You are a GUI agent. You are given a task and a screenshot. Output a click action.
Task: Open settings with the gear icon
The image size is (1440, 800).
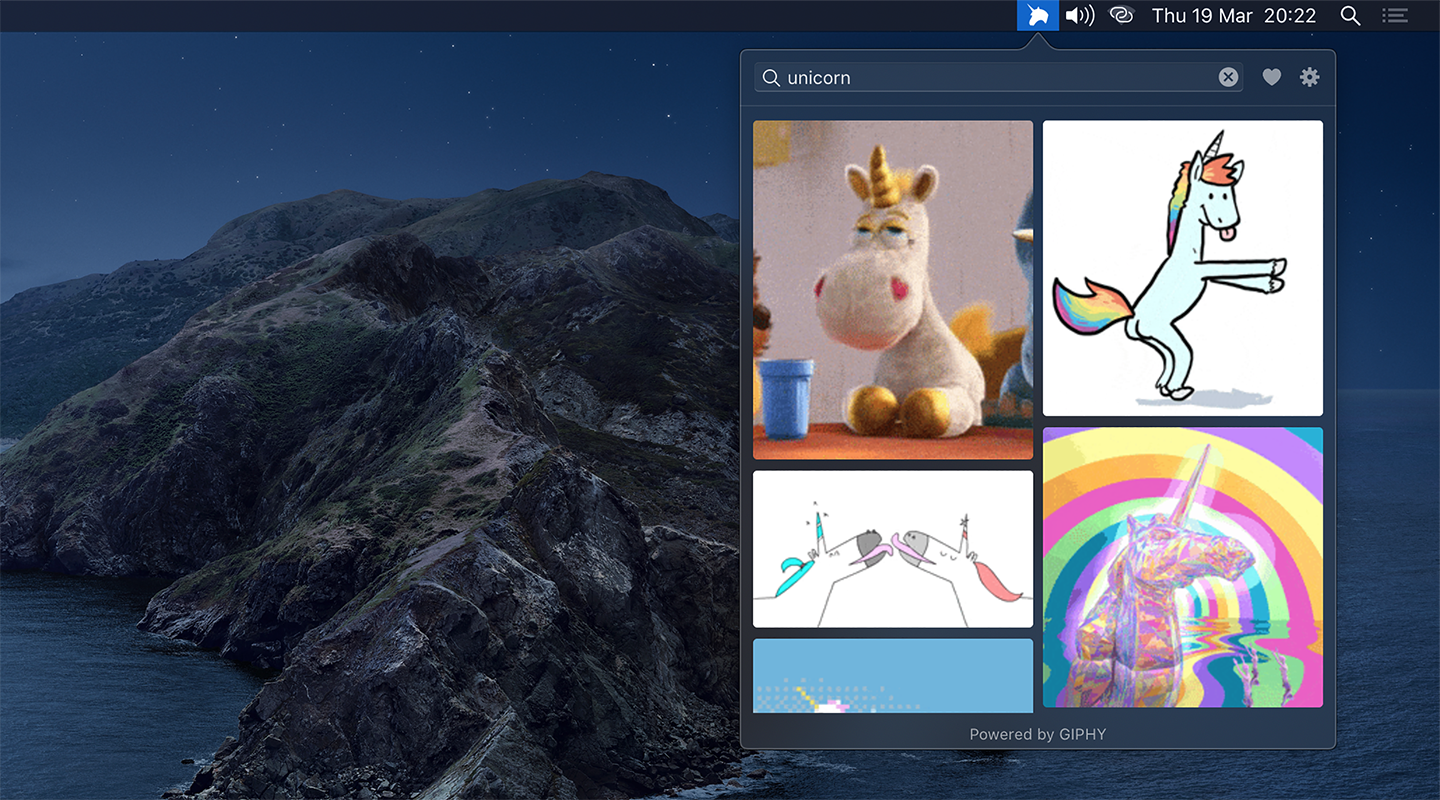1309,77
